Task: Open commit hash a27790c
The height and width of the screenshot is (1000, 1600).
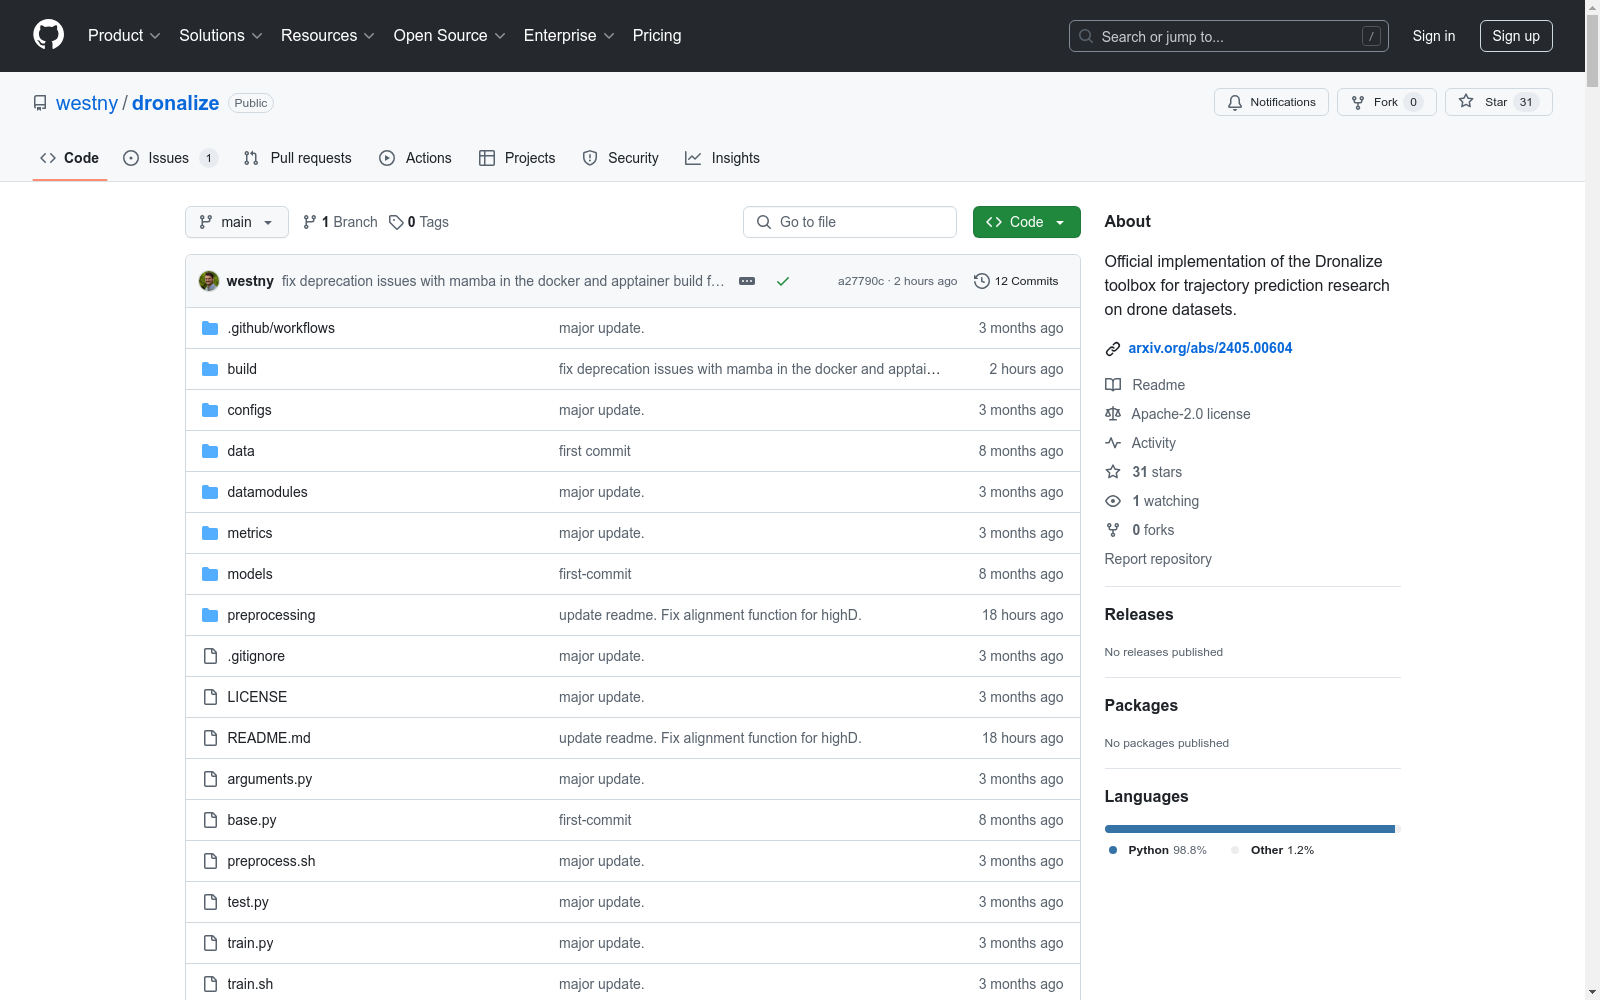Action: coord(861,281)
